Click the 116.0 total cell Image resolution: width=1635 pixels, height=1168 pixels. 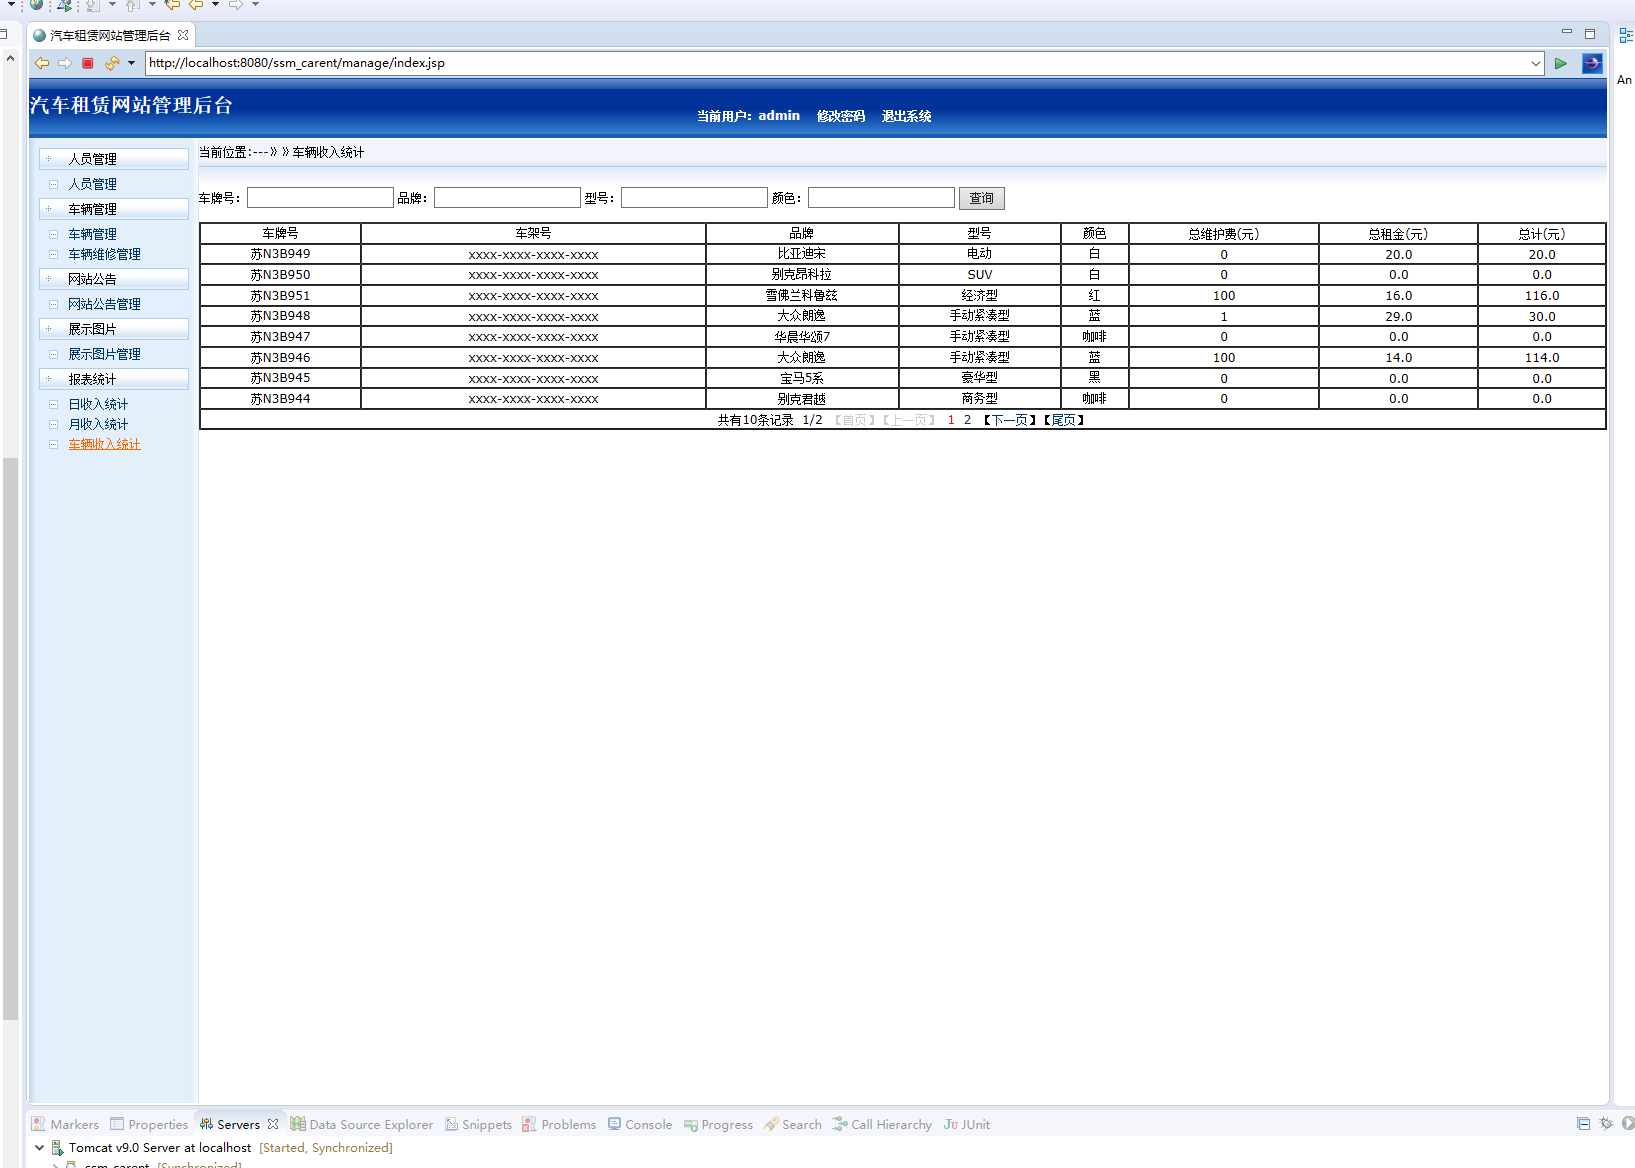[x=1542, y=296]
